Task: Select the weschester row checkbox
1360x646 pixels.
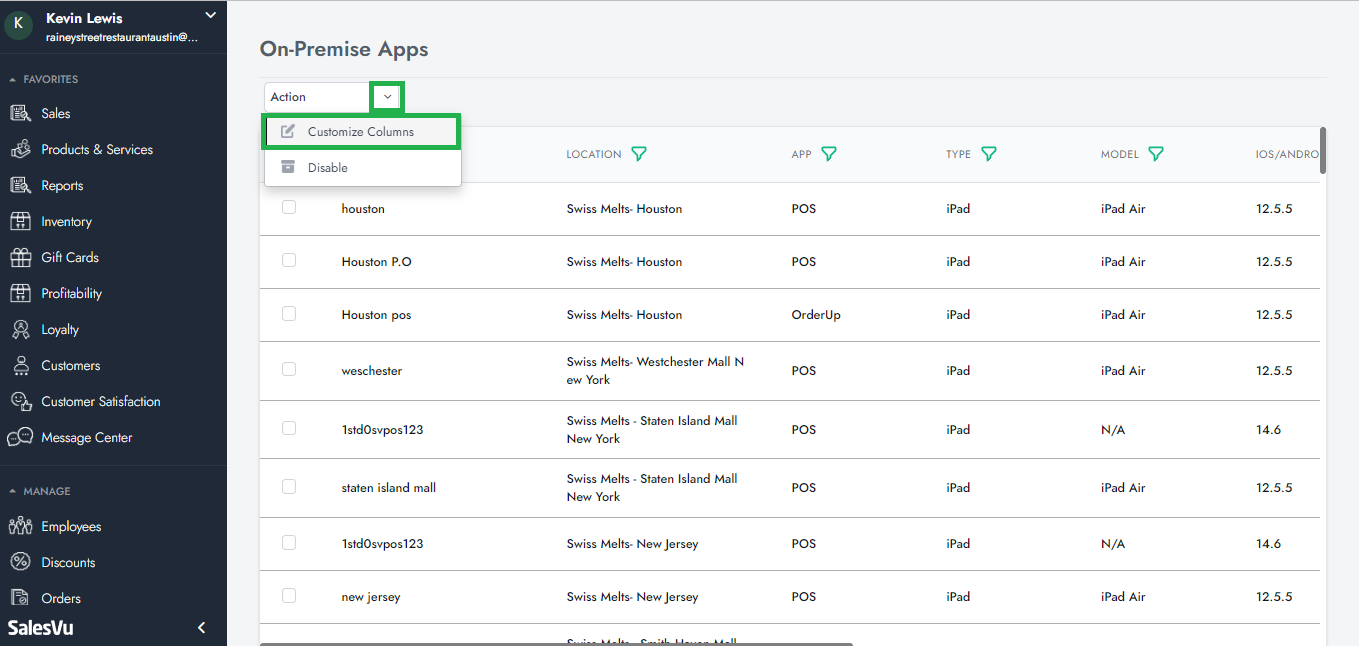Action: tap(289, 369)
